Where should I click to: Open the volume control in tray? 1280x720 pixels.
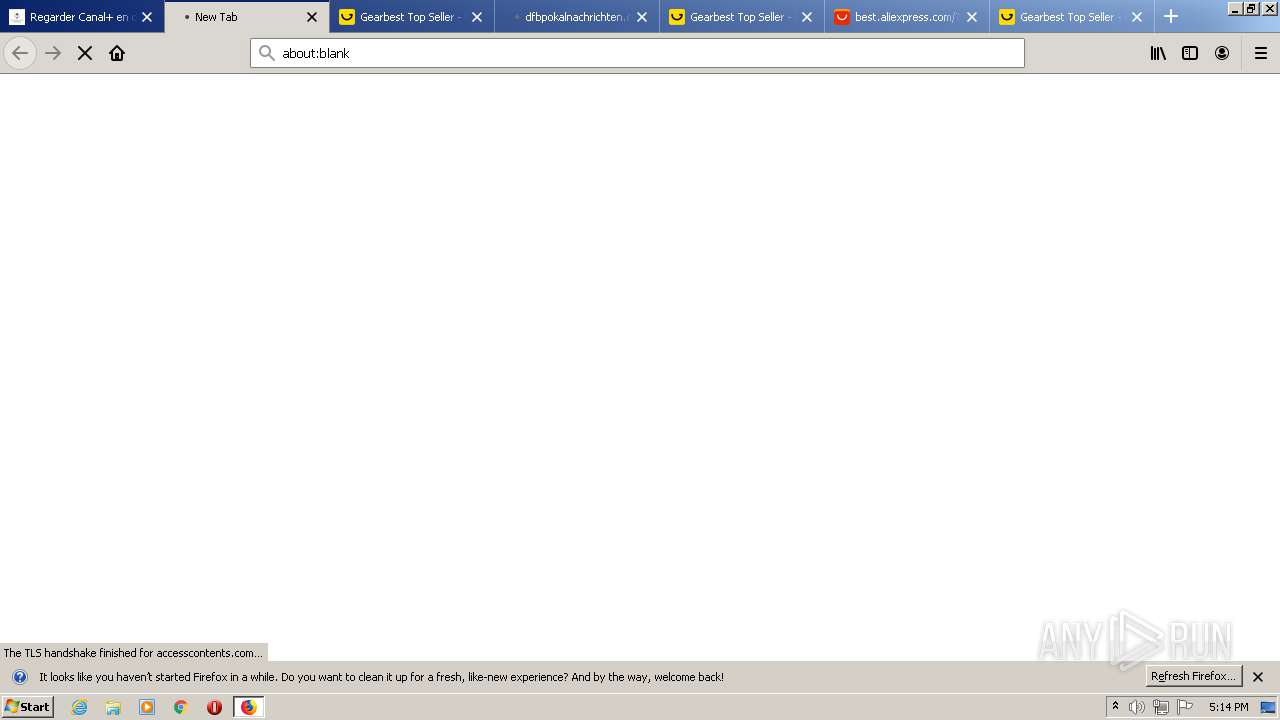coord(1137,707)
